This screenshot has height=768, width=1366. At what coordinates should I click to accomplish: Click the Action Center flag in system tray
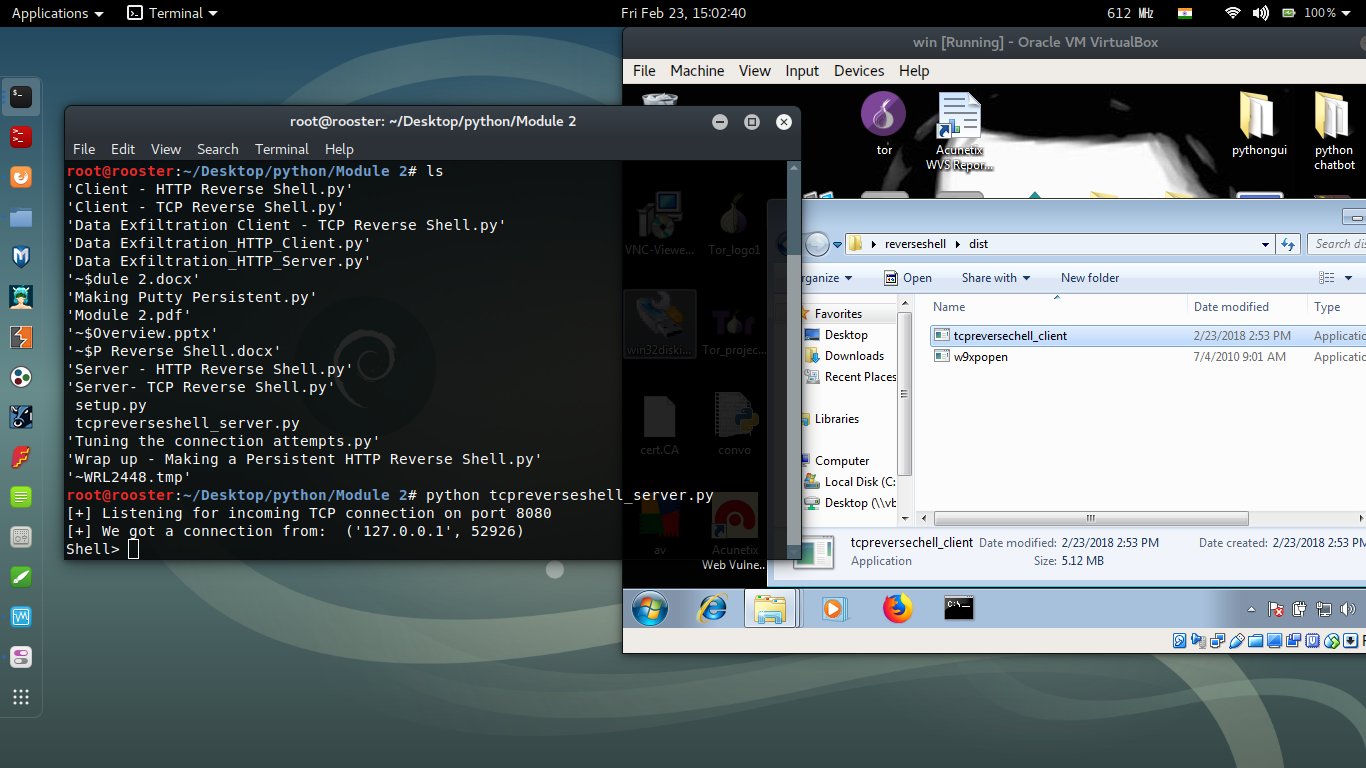point(1275,609)
